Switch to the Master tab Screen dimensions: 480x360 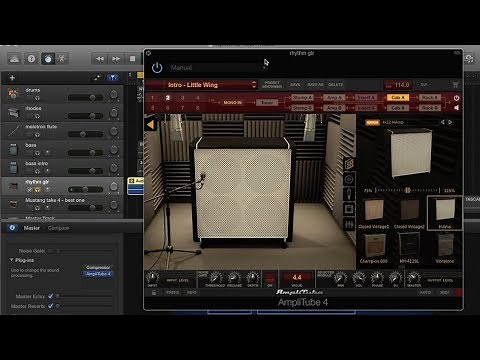coord(32,228)
